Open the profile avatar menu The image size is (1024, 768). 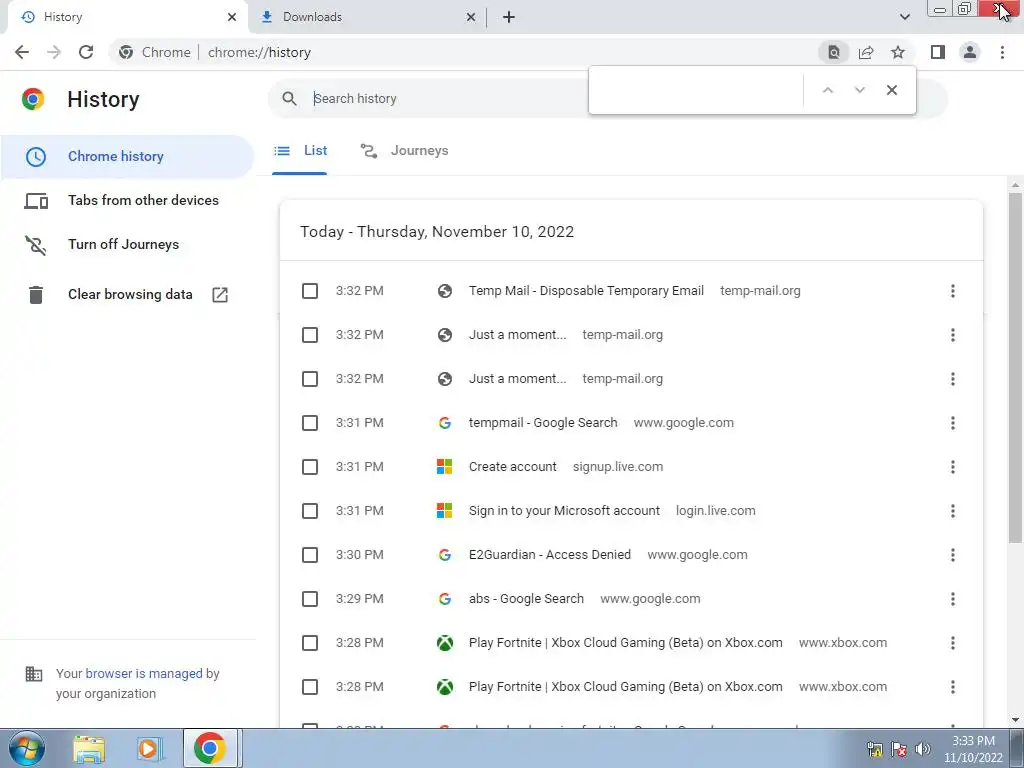point(970,52)
